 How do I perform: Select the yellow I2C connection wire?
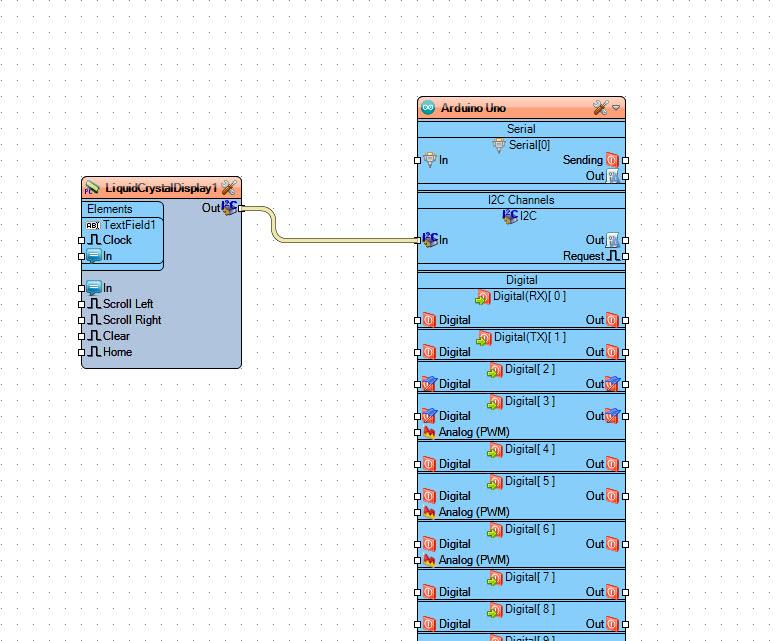click(330, 240)
